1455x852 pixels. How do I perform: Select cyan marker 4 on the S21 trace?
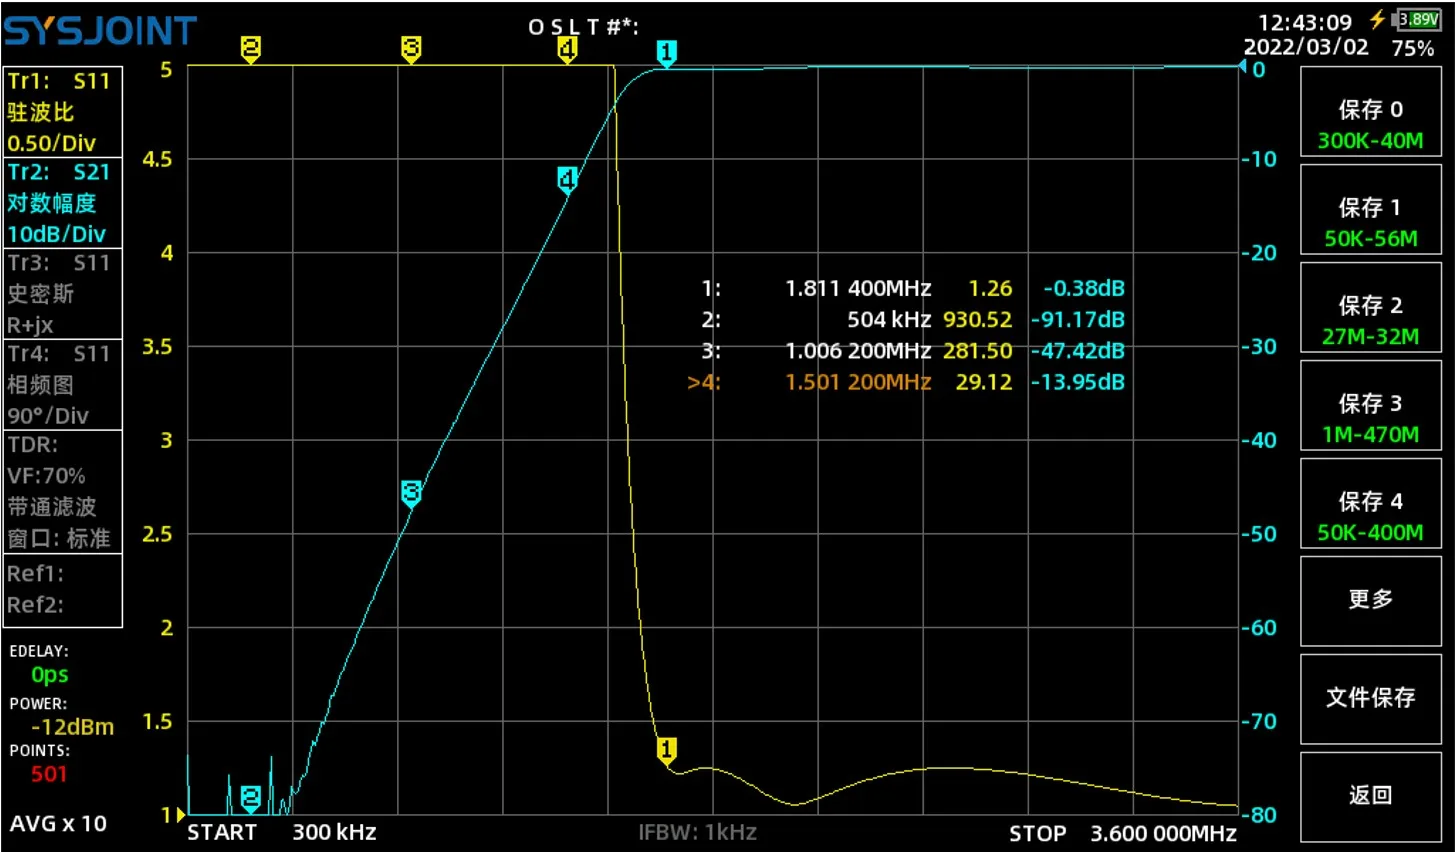click(x=567, y=180)
